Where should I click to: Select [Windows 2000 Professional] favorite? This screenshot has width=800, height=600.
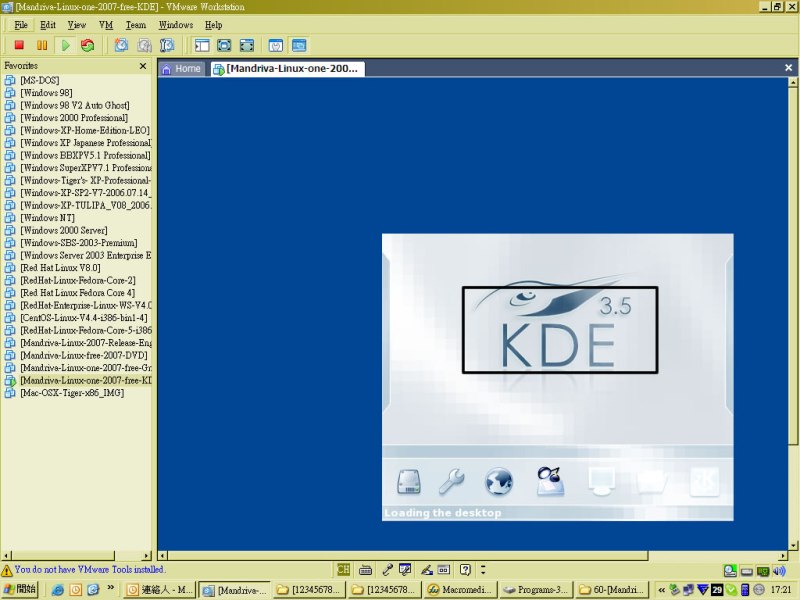(74, 118)
